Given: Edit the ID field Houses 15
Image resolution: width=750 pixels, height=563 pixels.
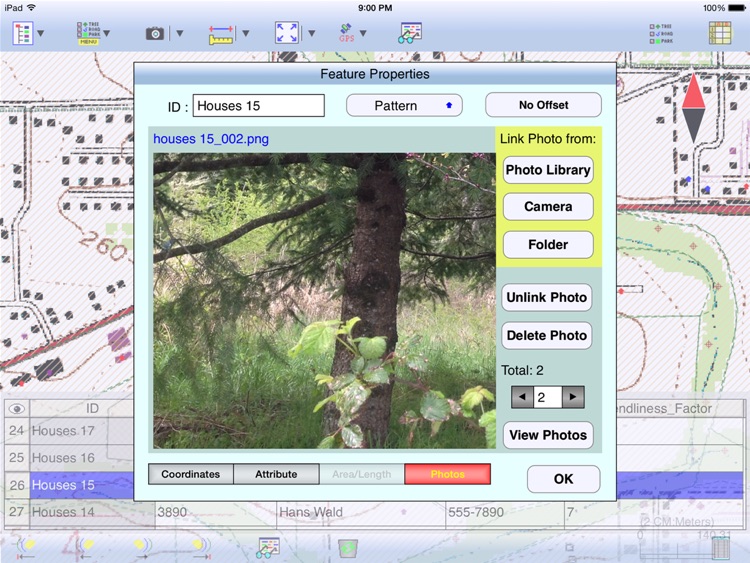Looking at the screenshot, I should click(x=259, y=106).
